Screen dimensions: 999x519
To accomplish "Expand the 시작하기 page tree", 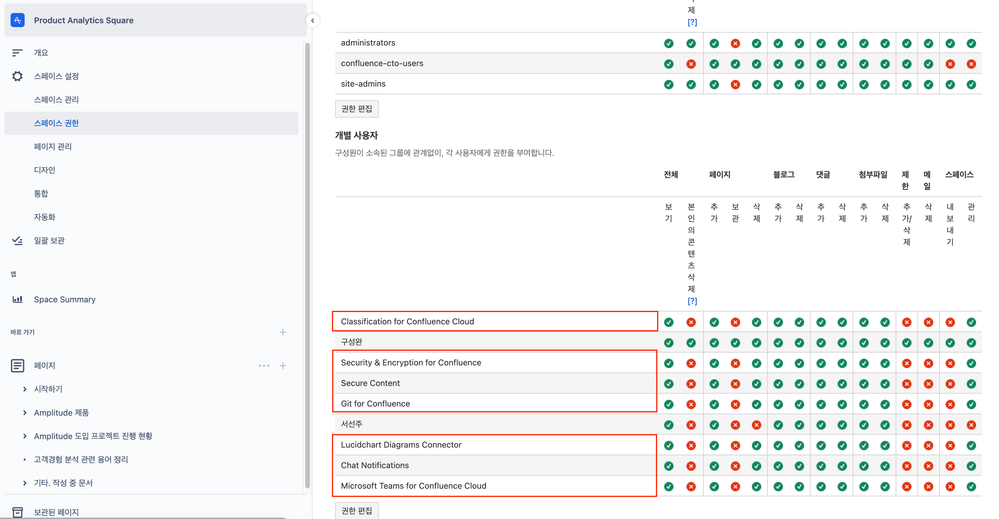I will coord(24,389).
